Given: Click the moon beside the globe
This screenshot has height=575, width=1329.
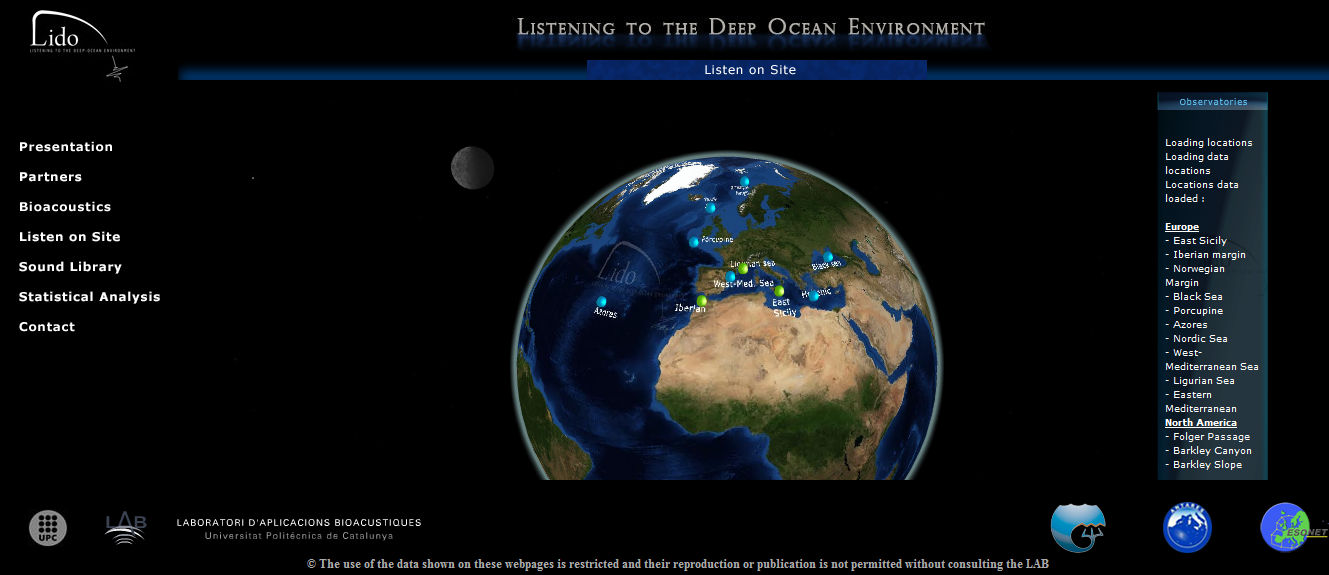Looking at the screenshot, I should 472,168.
